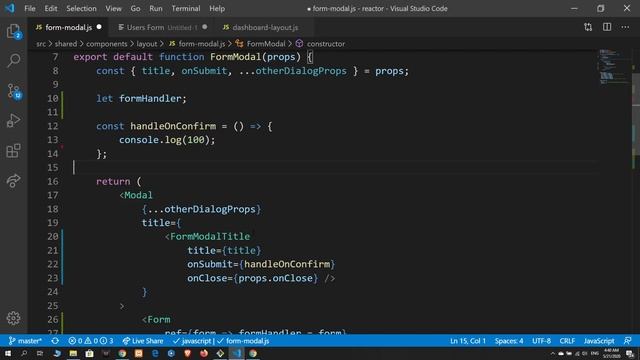Open Microsoft Store from the taskbar
The height and width of the screenshot is (360, 640).
89,353
